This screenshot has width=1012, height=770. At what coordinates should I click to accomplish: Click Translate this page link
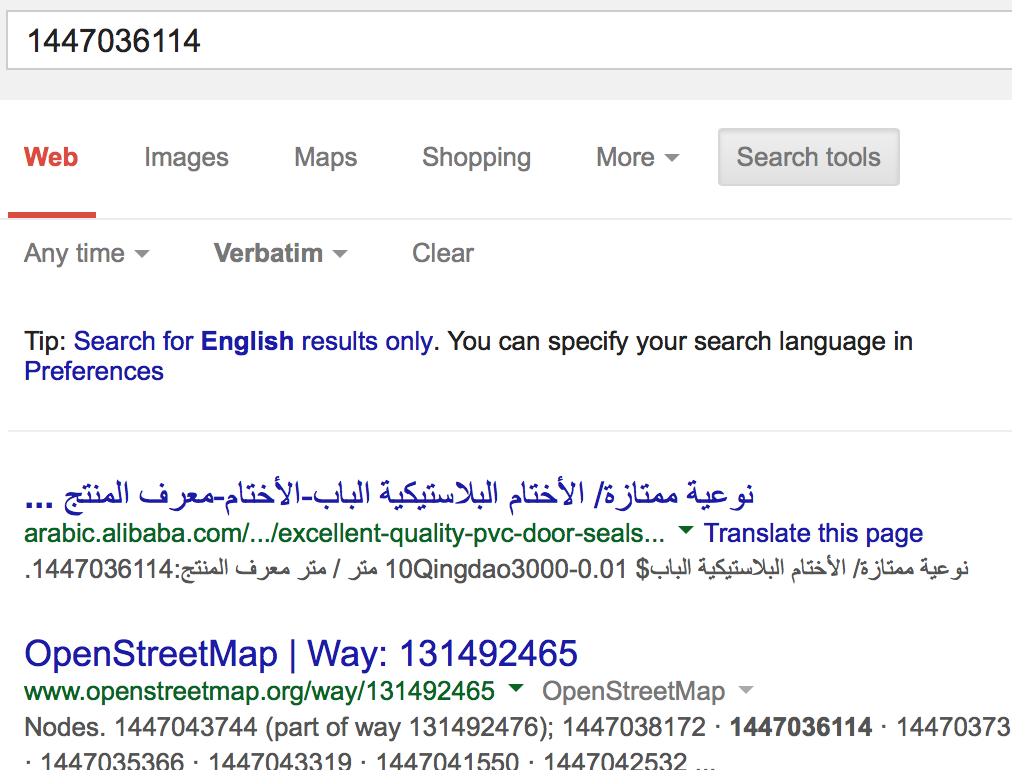point(813,534)
